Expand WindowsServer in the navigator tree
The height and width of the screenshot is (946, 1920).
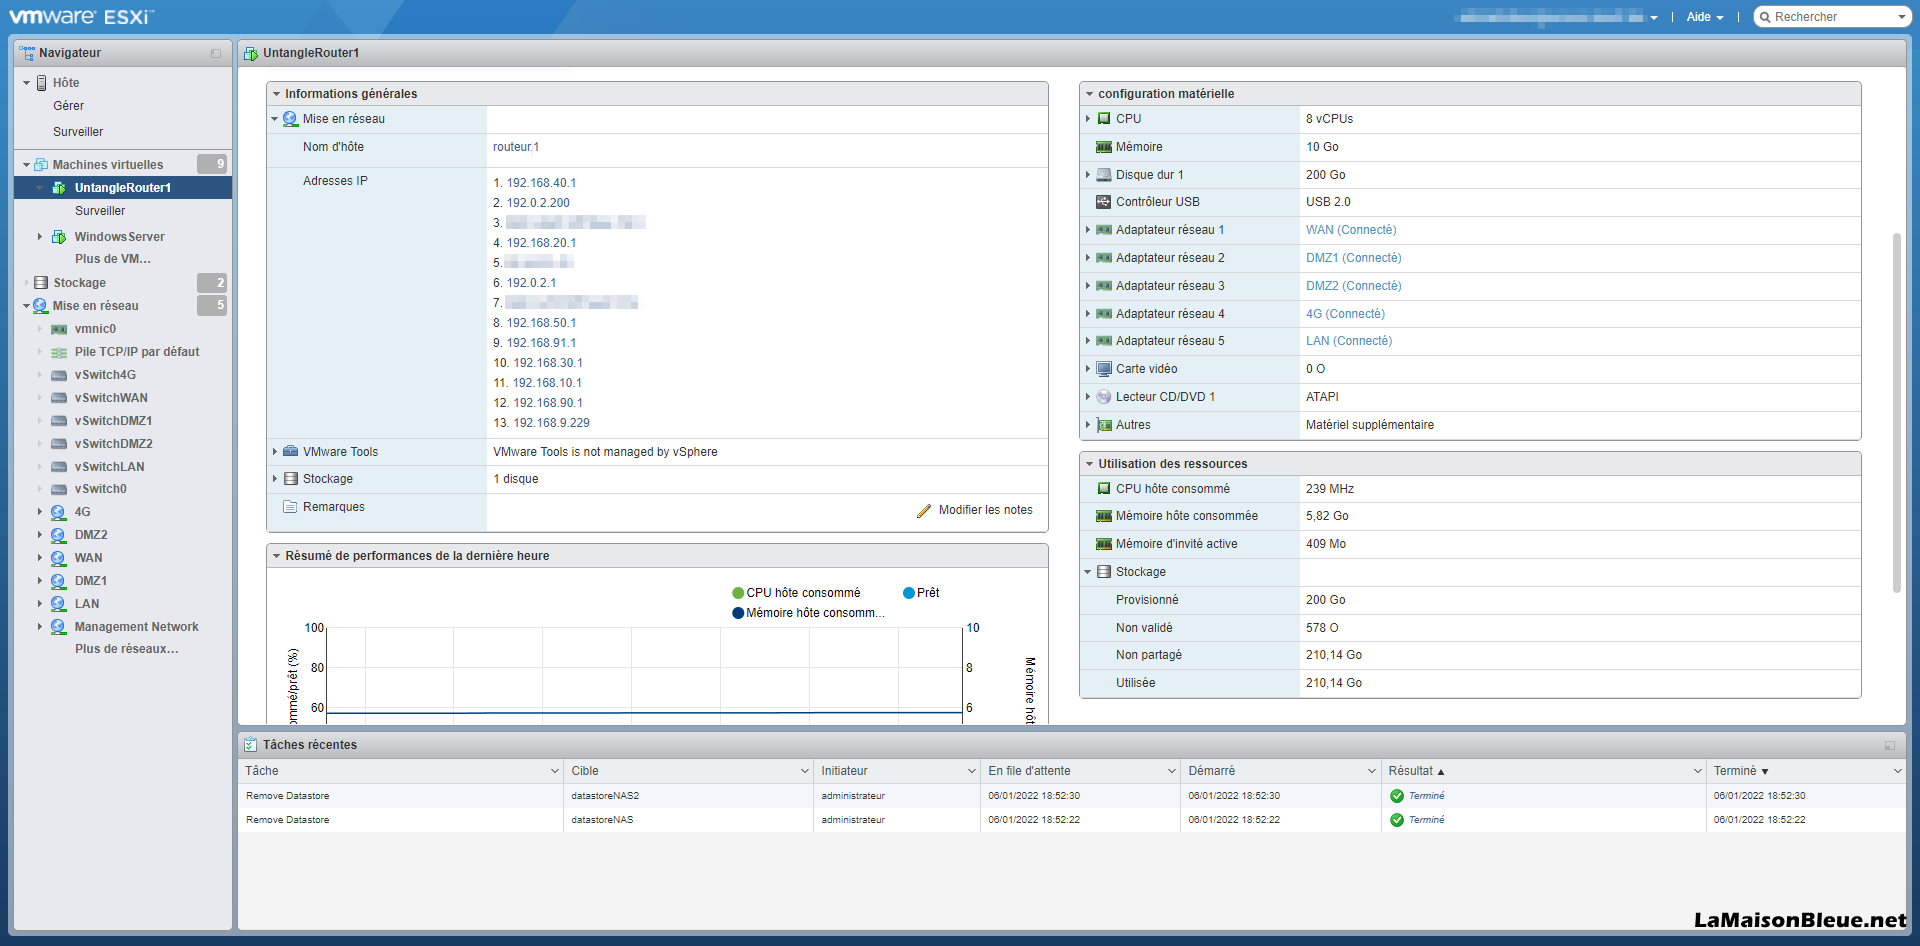[40, 237]
